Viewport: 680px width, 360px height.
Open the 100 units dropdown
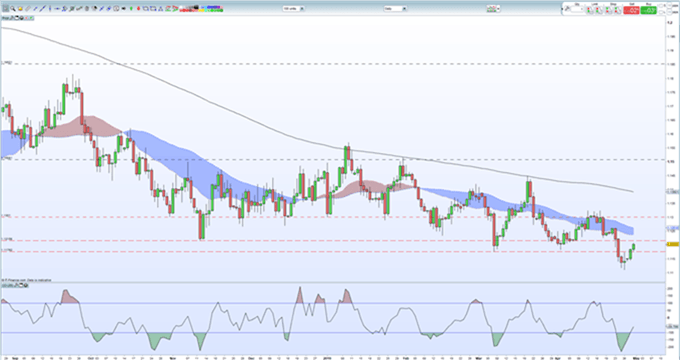[x=294, y=9]
